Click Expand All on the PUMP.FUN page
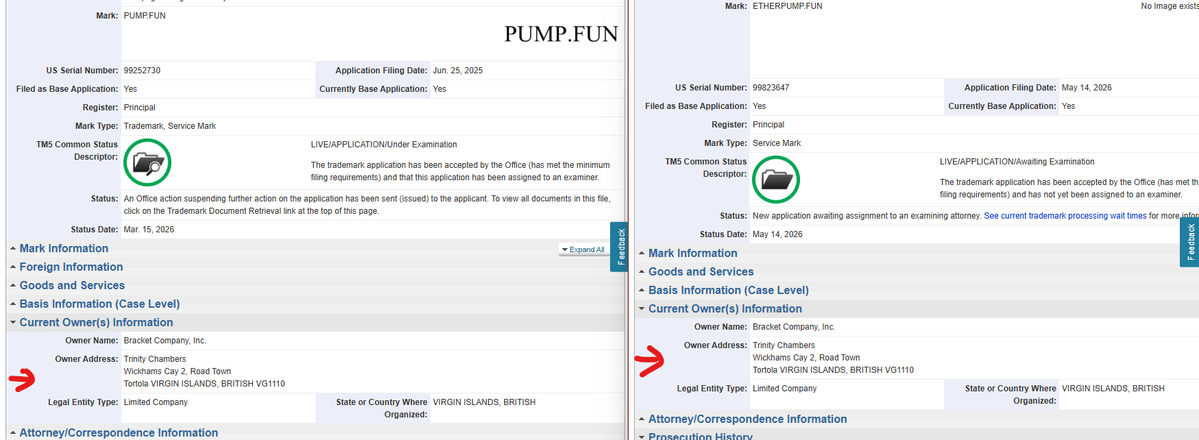Screen dimensions: 1199x440 583,249
